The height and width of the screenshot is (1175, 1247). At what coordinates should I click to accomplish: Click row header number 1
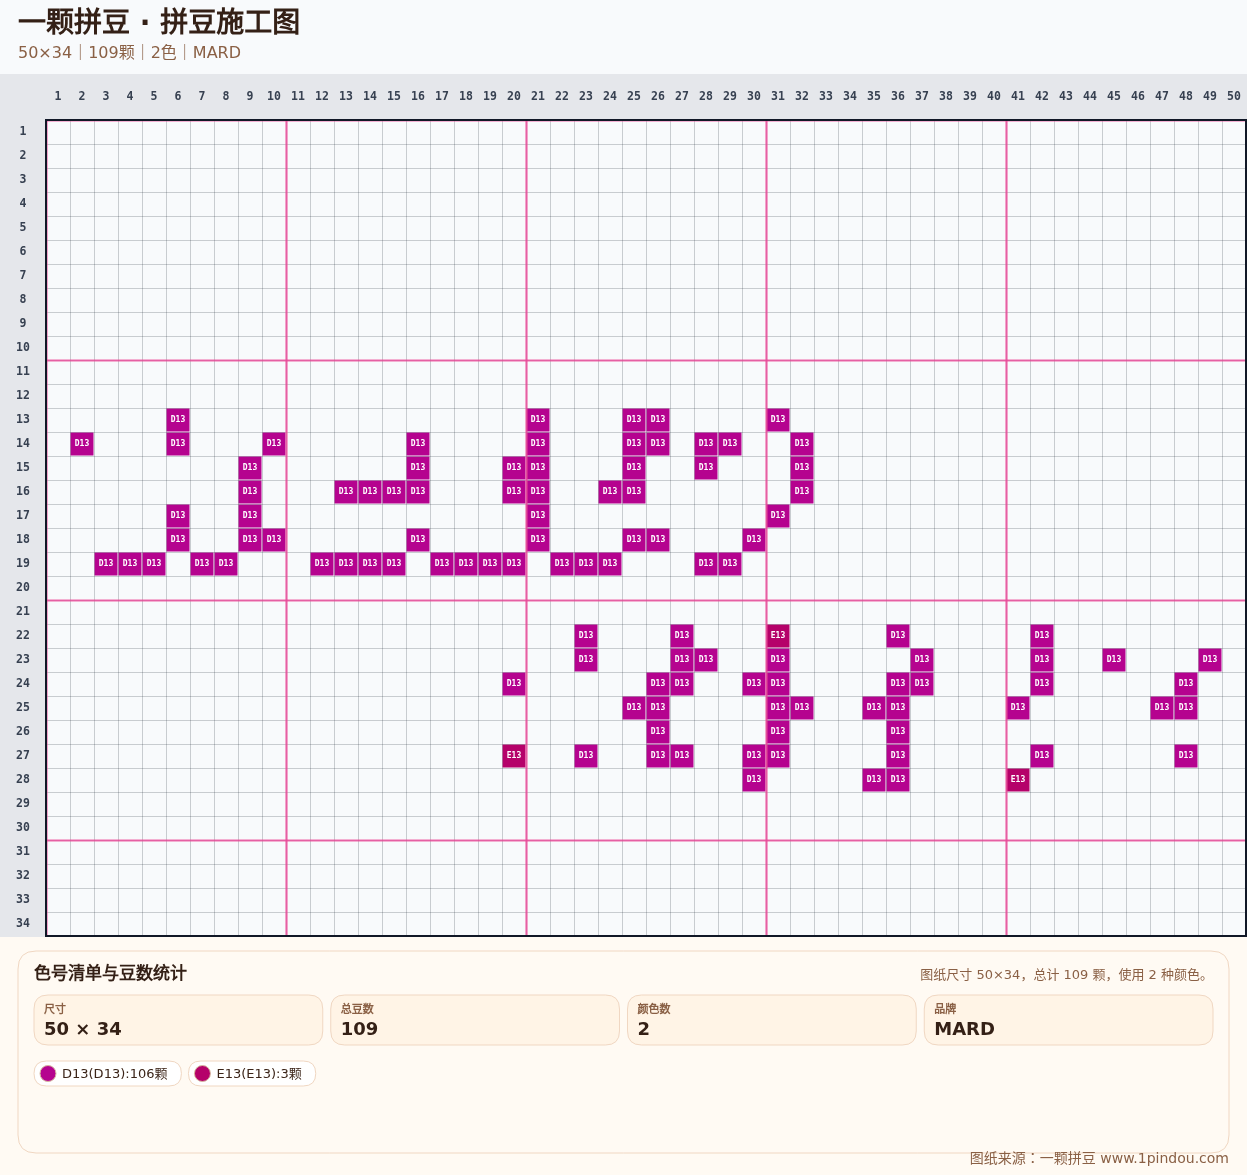23,131
